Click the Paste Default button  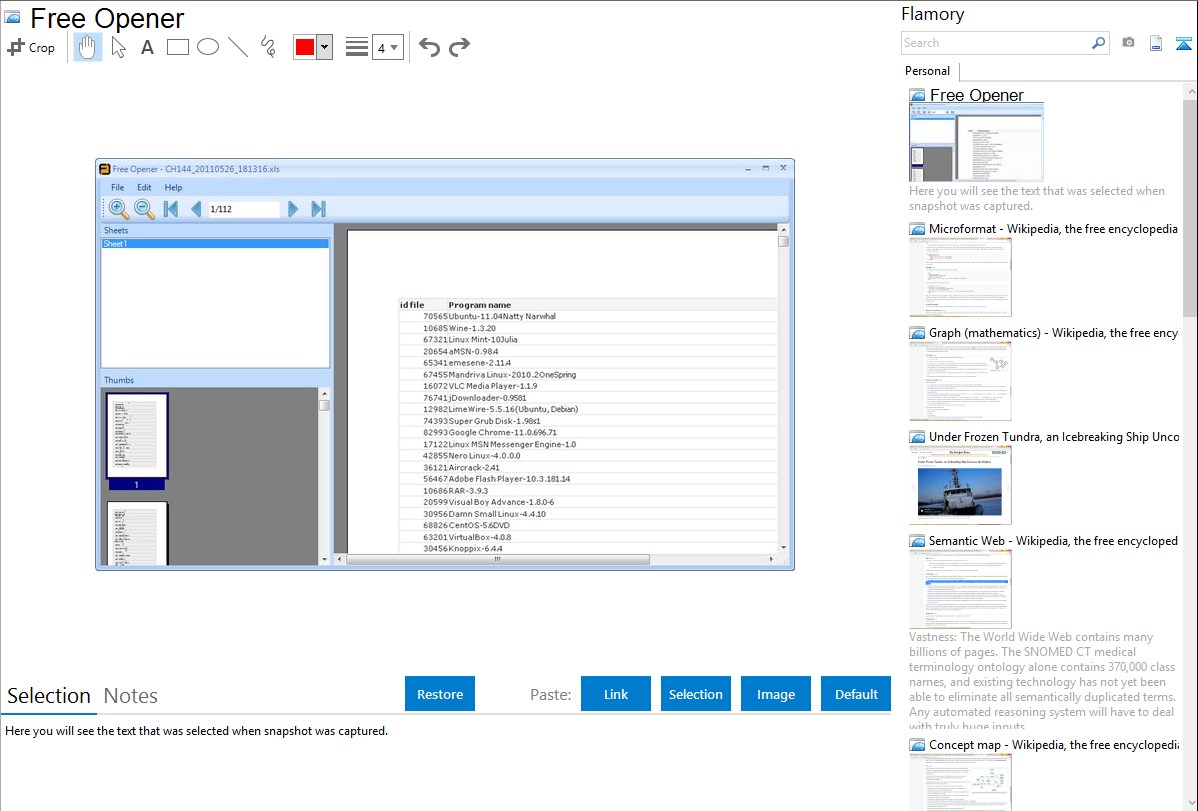[x=856, y=694]
